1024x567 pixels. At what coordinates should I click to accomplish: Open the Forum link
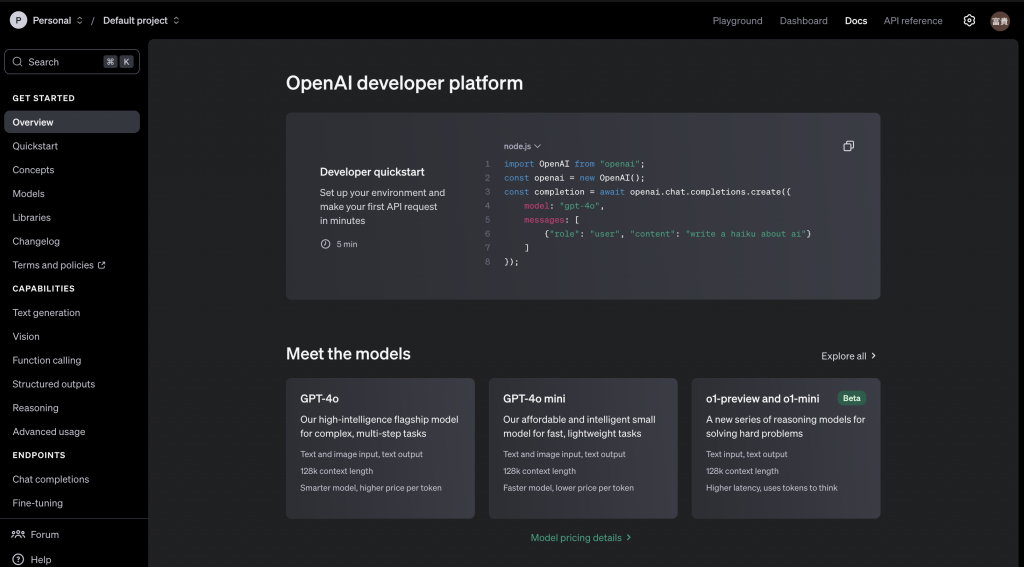tap(35, 534)
